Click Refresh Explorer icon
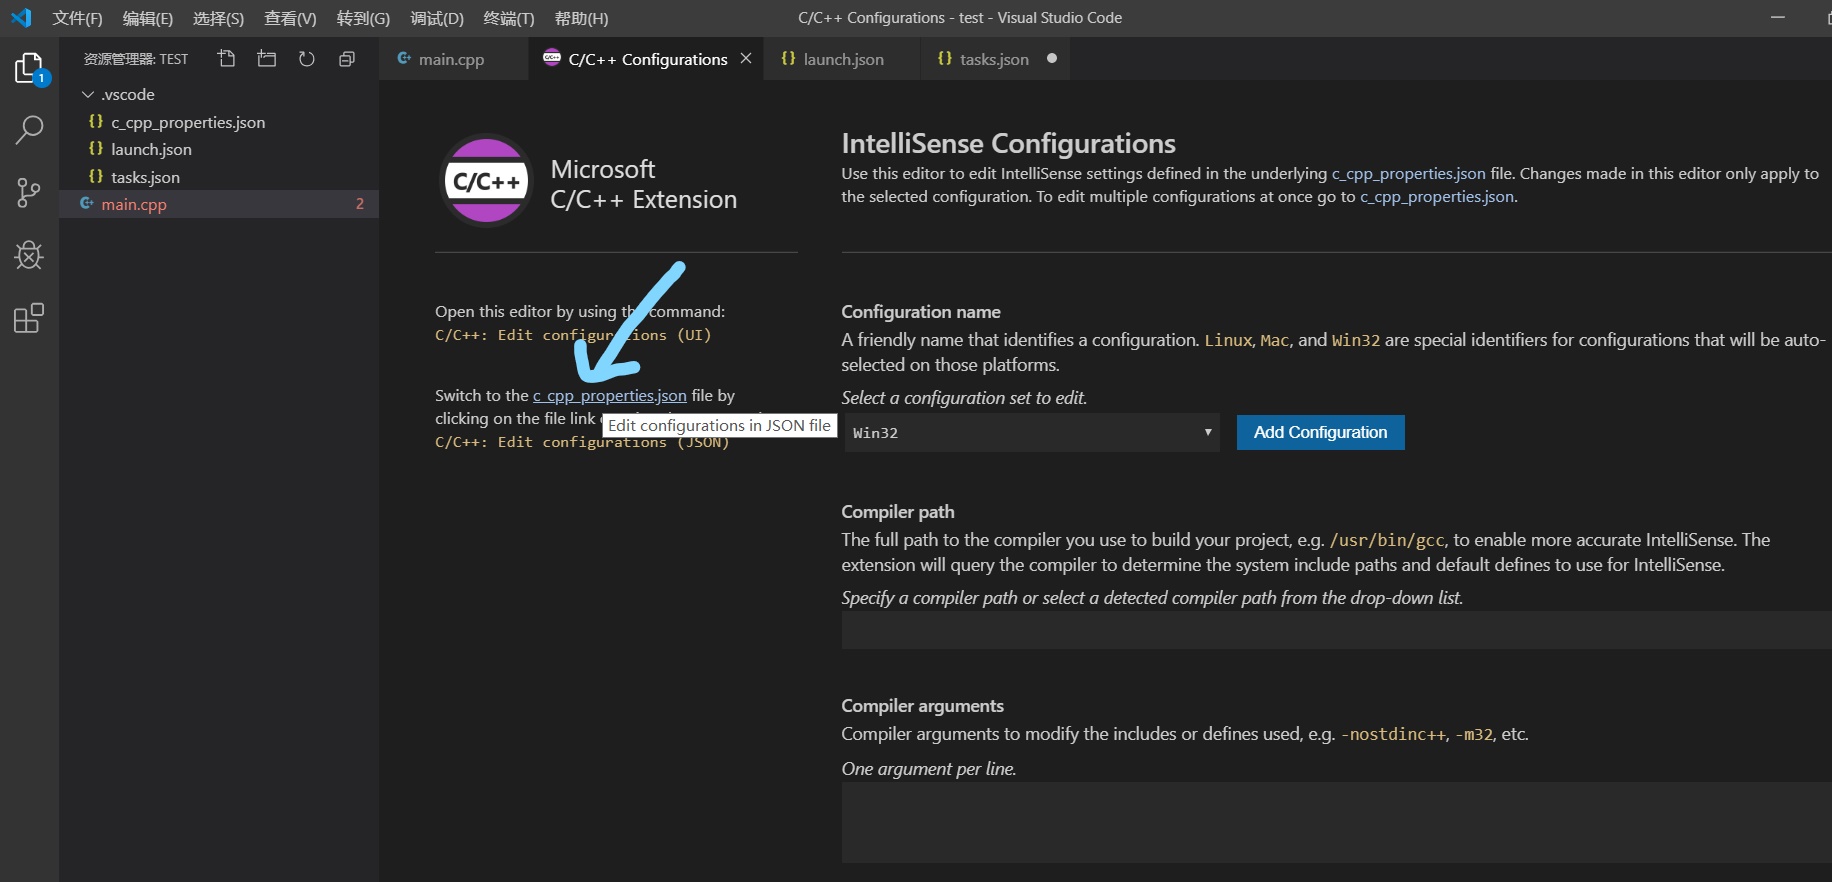 point(307,59)
